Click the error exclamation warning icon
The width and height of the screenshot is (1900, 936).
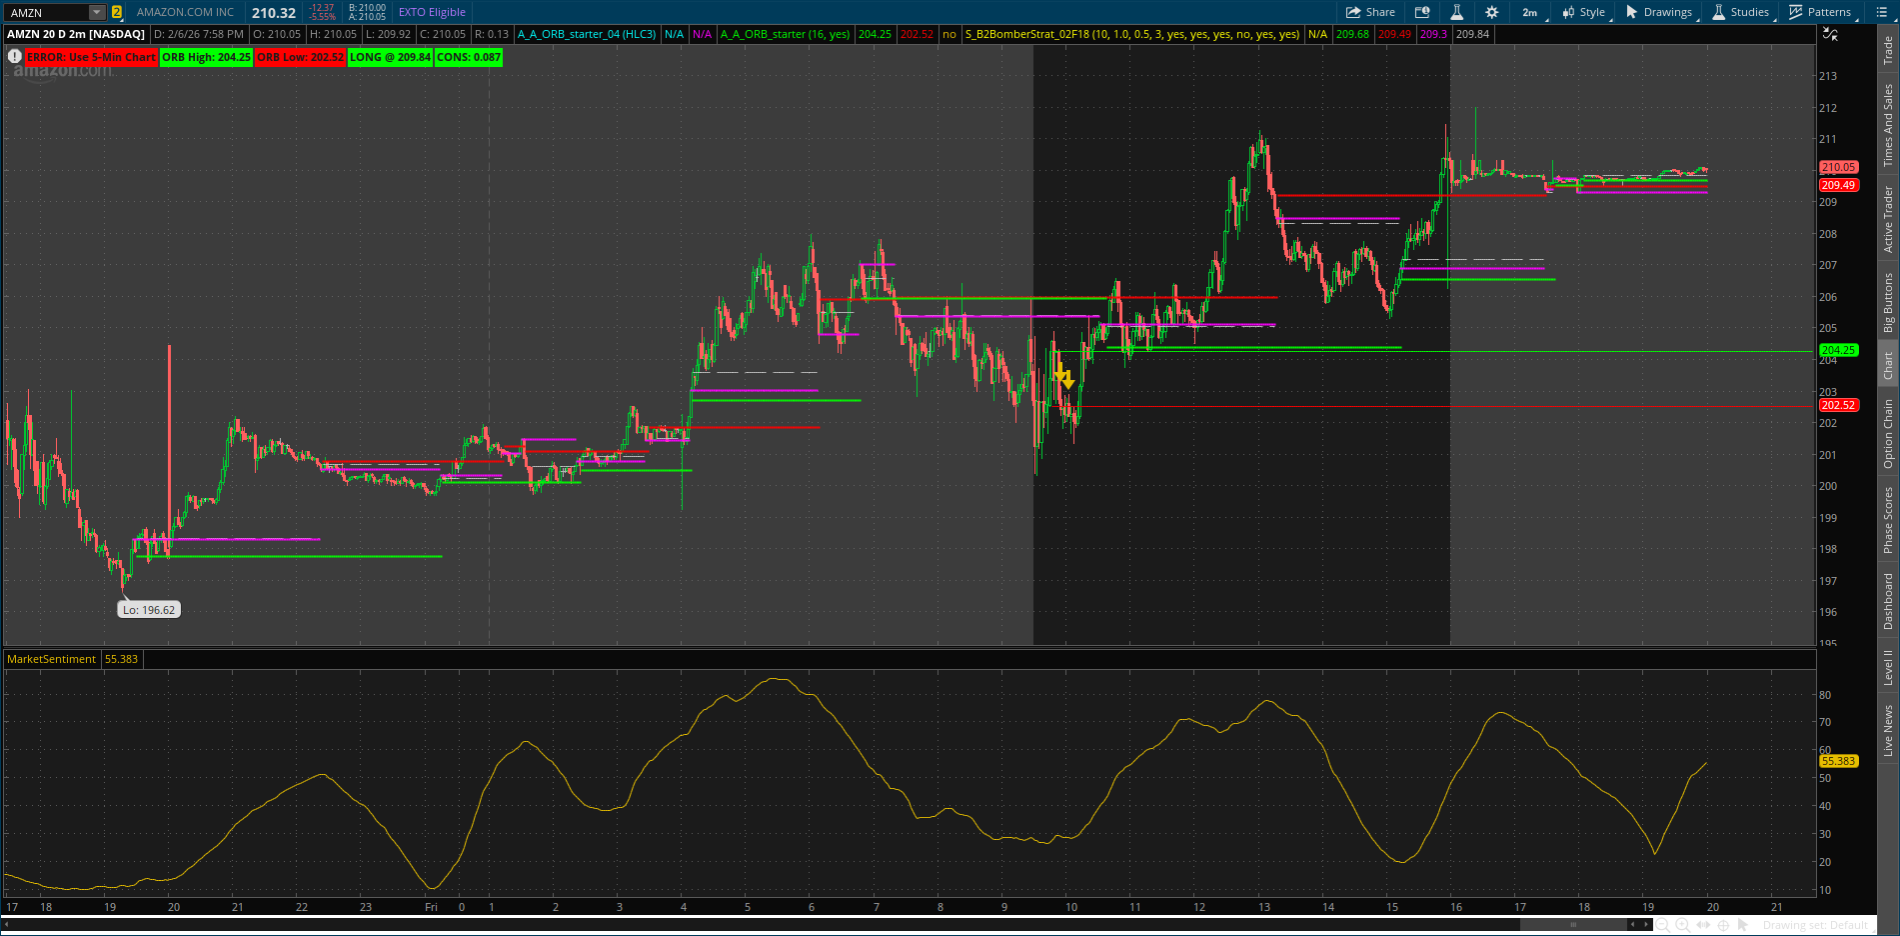click(15, 57)
